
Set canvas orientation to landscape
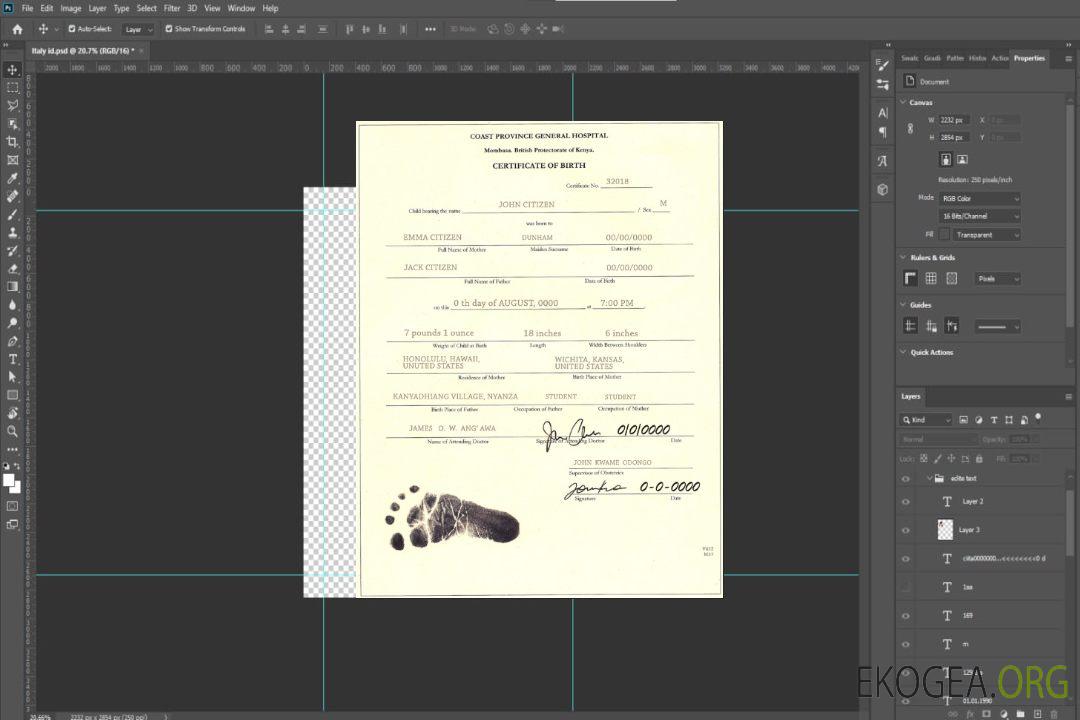[962, 160]
